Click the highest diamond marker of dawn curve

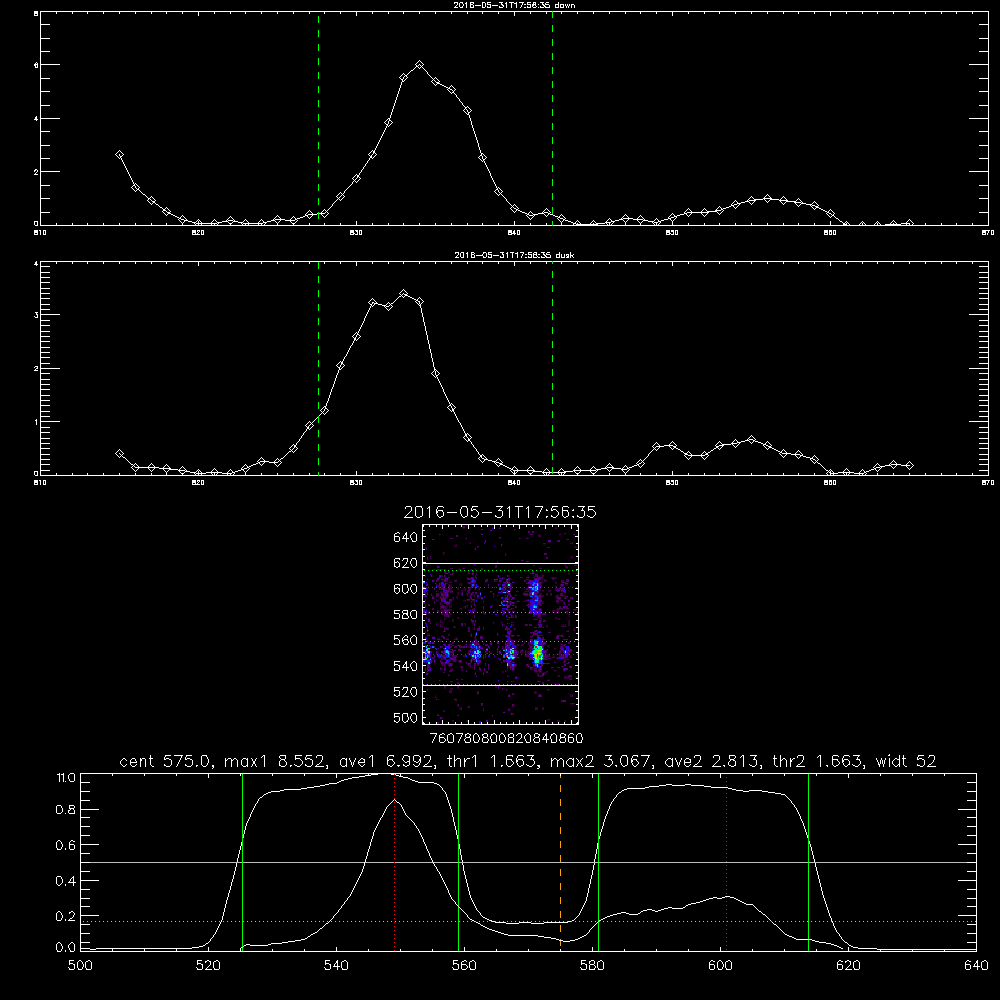pyautogui.click(x=419, y=64)
